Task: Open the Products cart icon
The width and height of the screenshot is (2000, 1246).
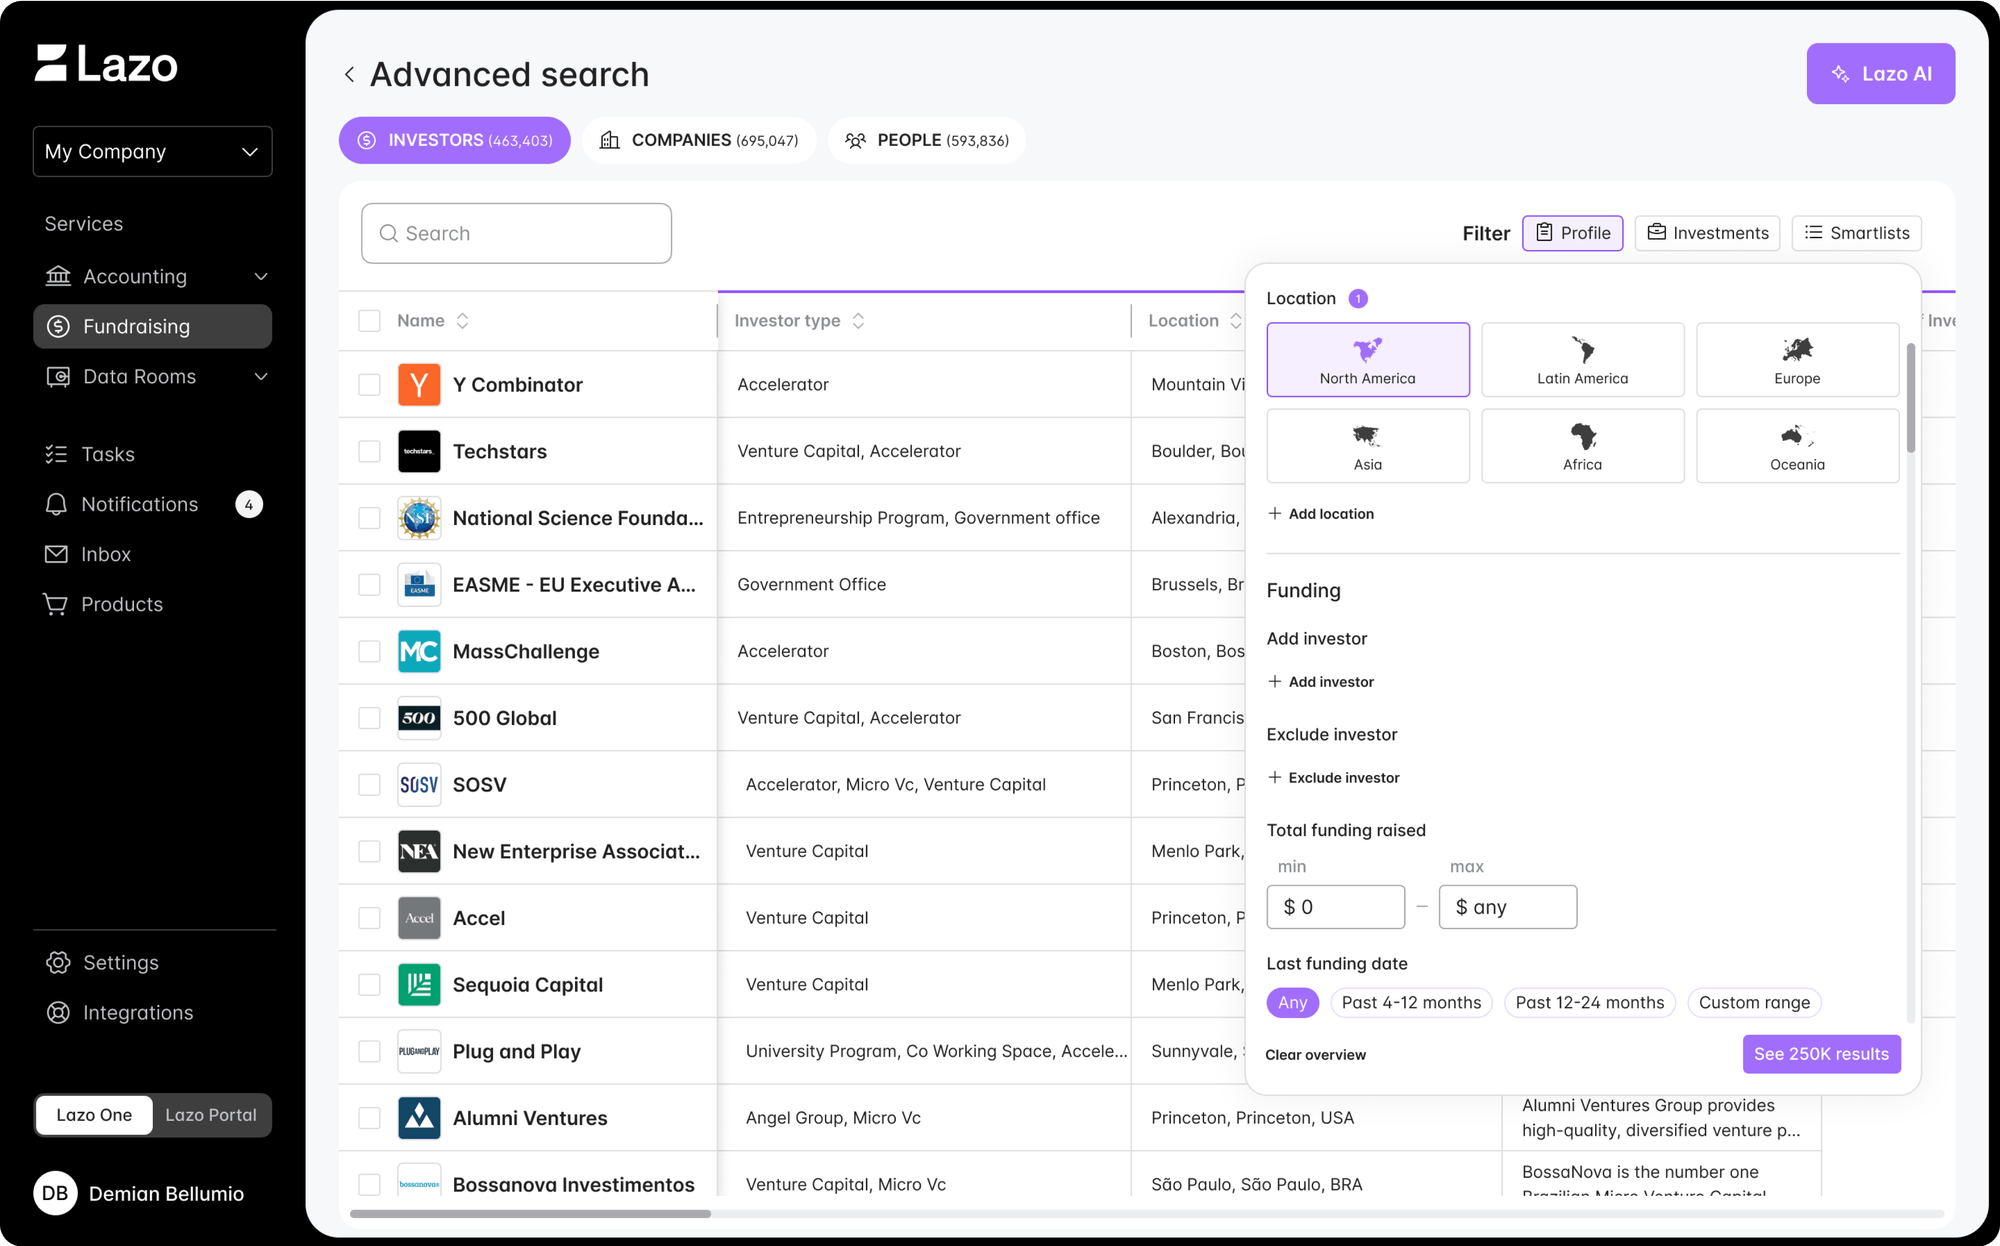Action: click(x=56, y=604)
